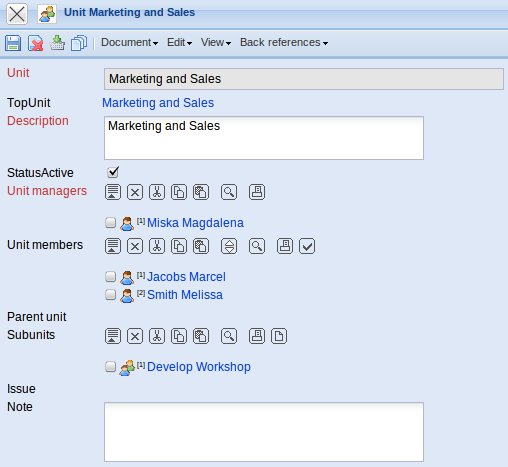Click the export icon with green arrow
508x467 pixels.
57,43
